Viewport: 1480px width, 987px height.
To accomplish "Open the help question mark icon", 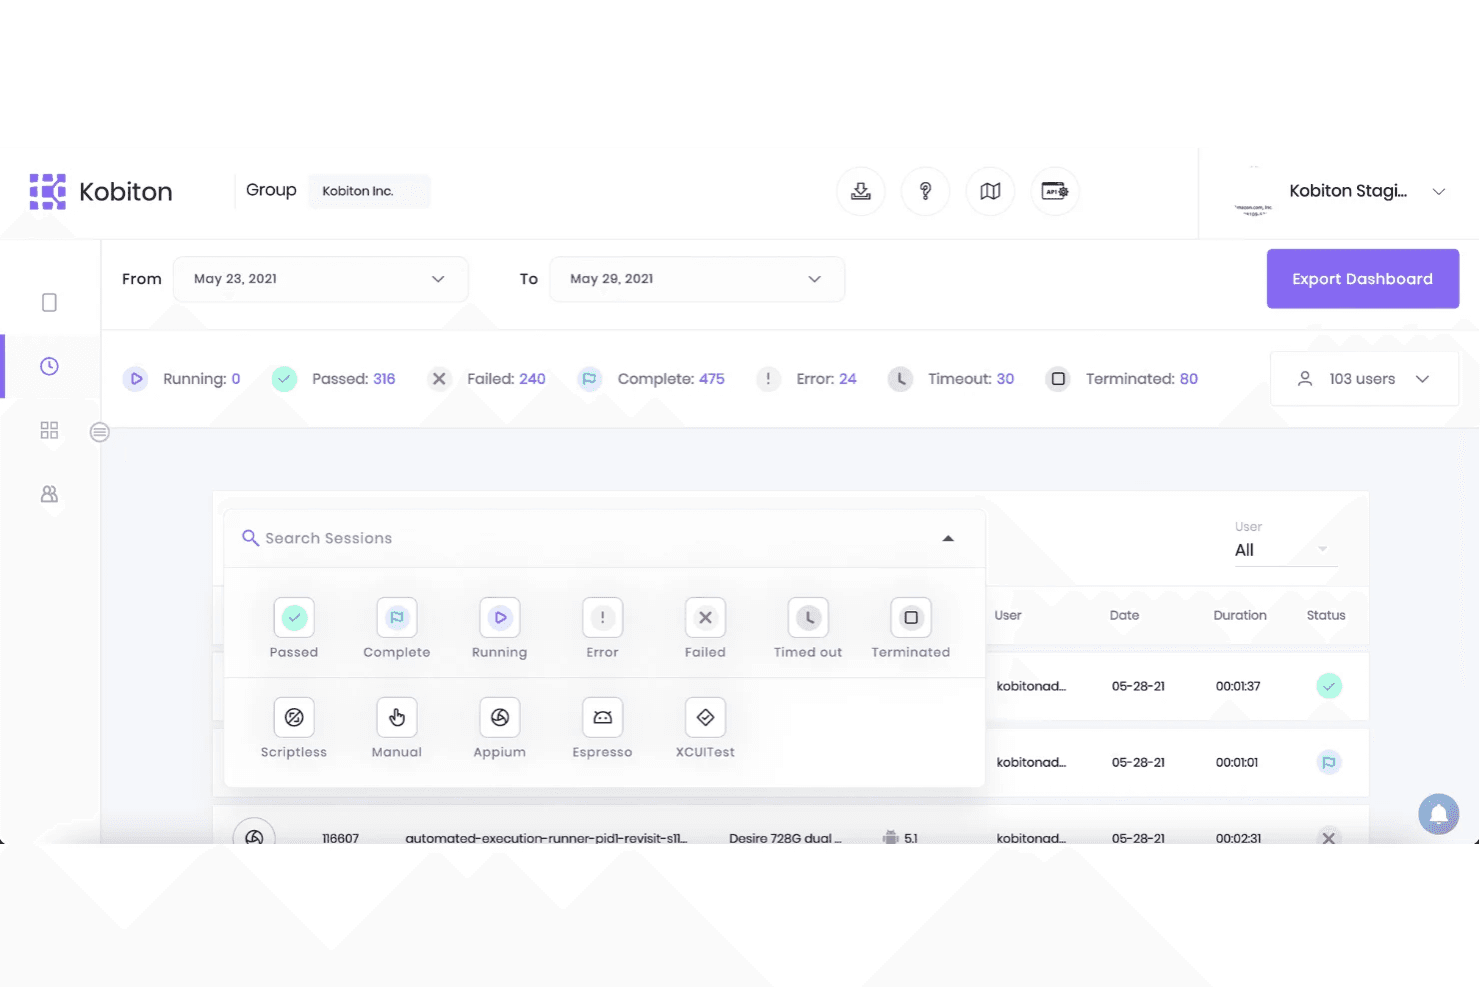I will point(926,191).
